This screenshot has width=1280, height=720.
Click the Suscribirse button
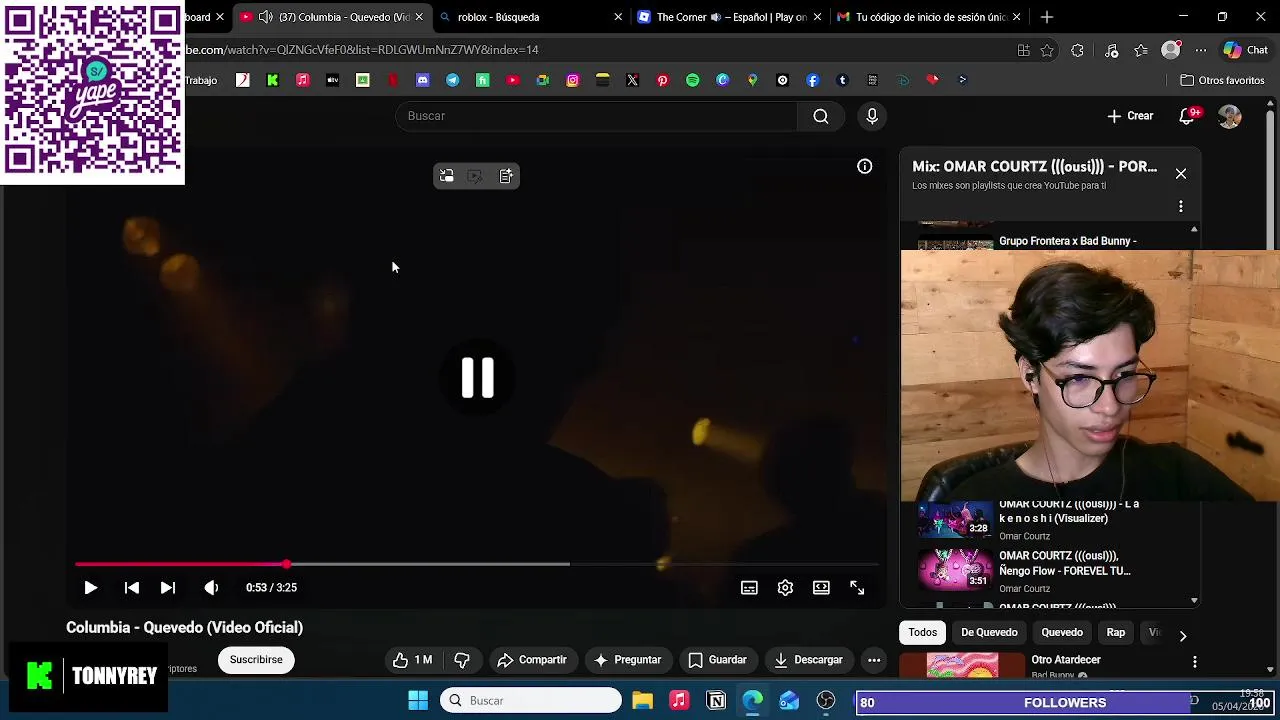(256, 660)
